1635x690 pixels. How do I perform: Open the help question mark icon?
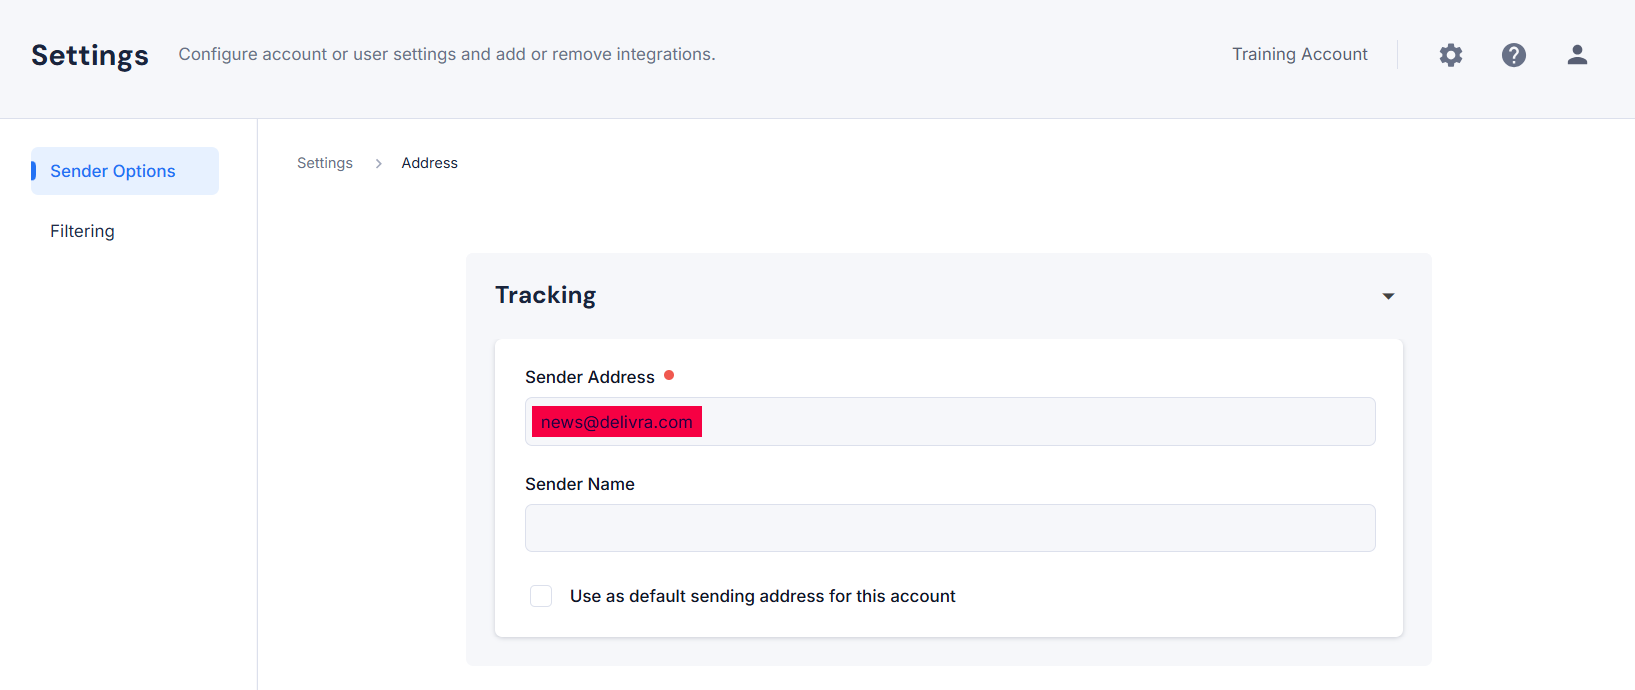tap(1514, 55)
